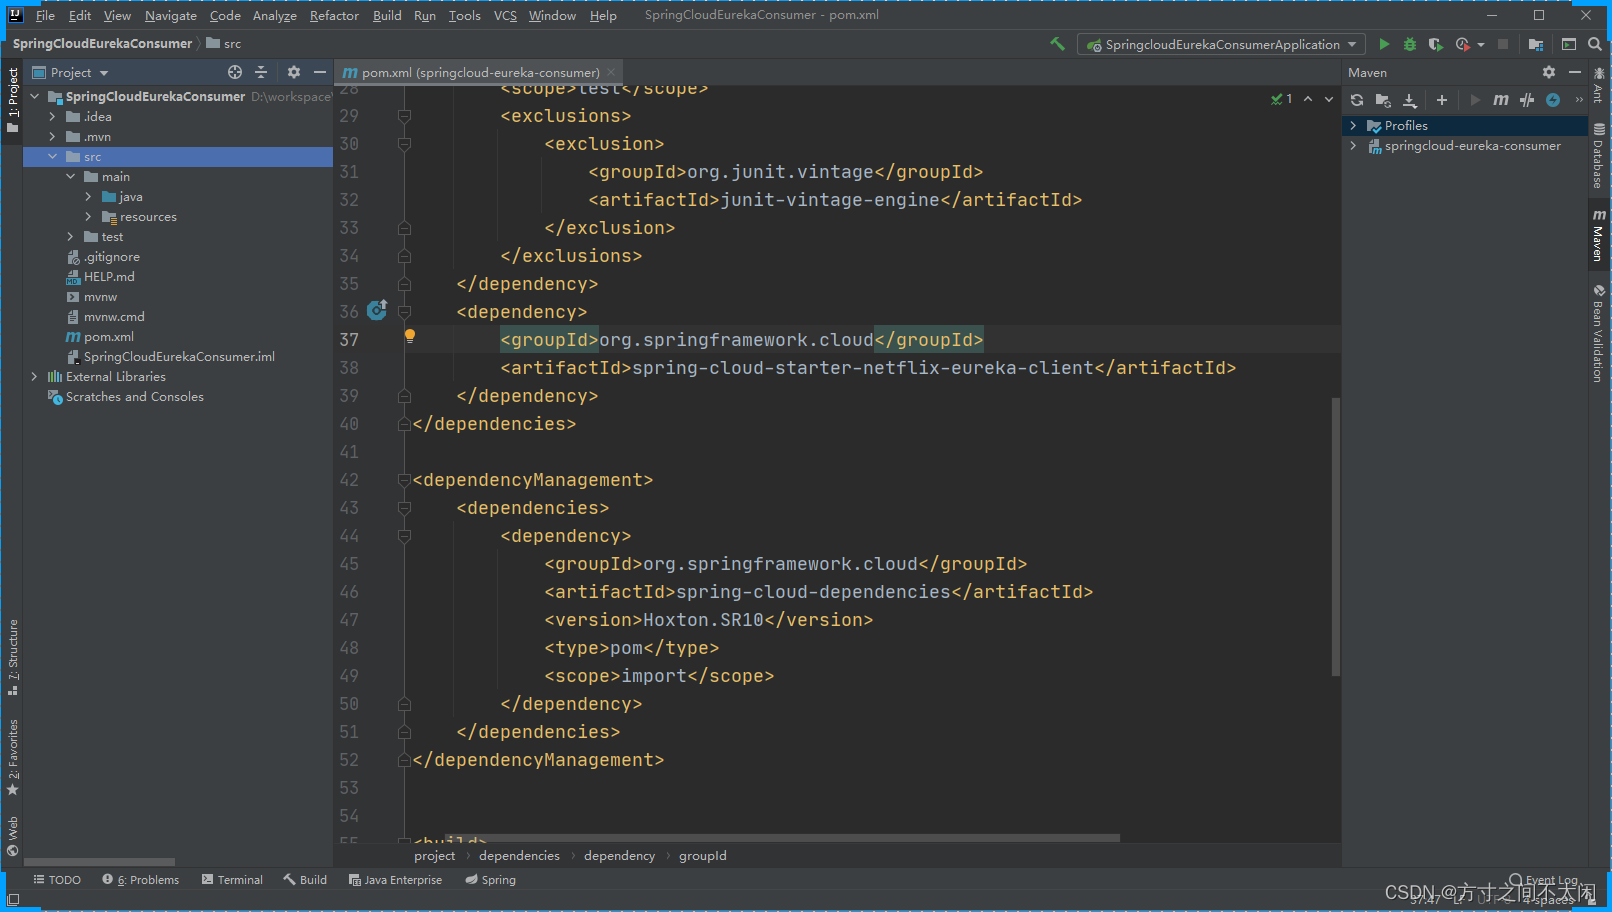
Task: Execute Maven goal 'm' icon
Action: pos(1501,100)
